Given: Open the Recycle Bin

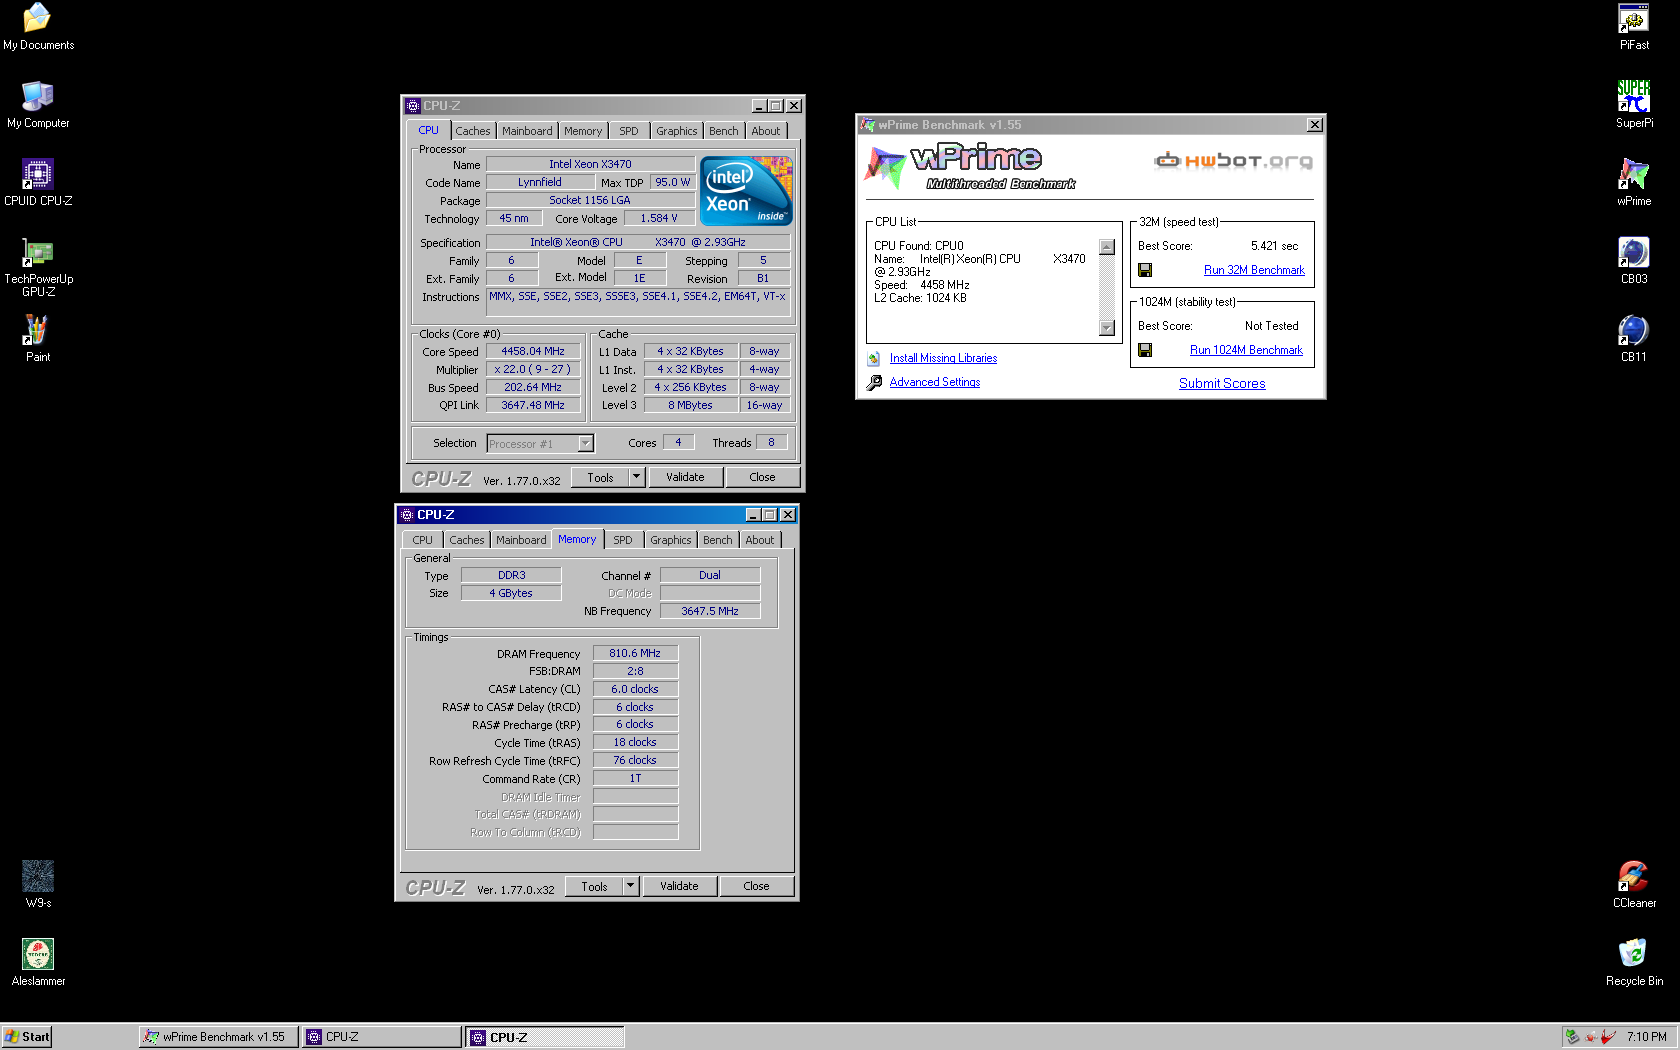Looking at the screenshot, I should (1634, 963).
